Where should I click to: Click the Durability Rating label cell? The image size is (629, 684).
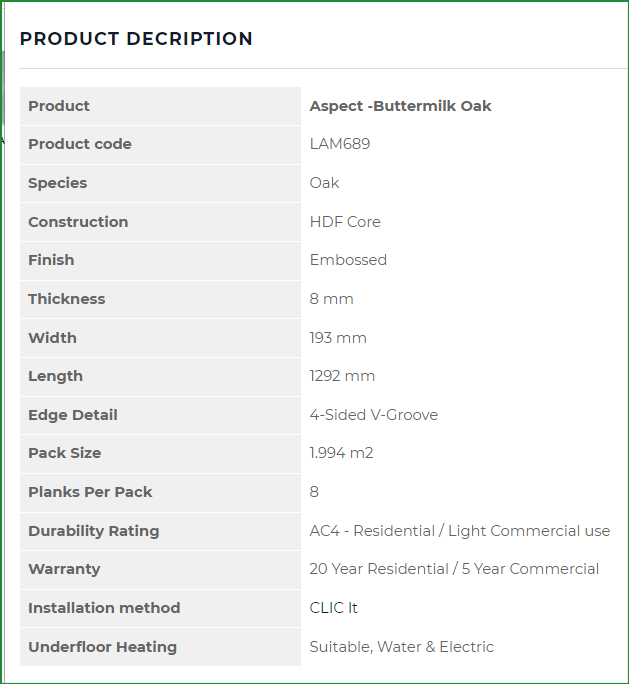pos(161,531)
